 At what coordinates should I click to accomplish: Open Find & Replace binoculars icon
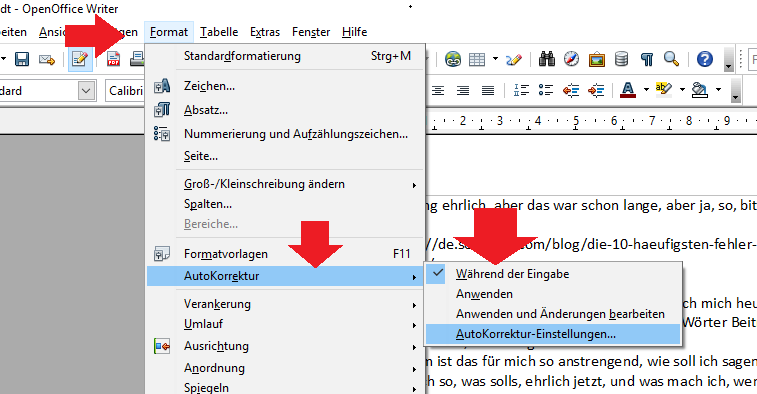[x=547, y=59]
